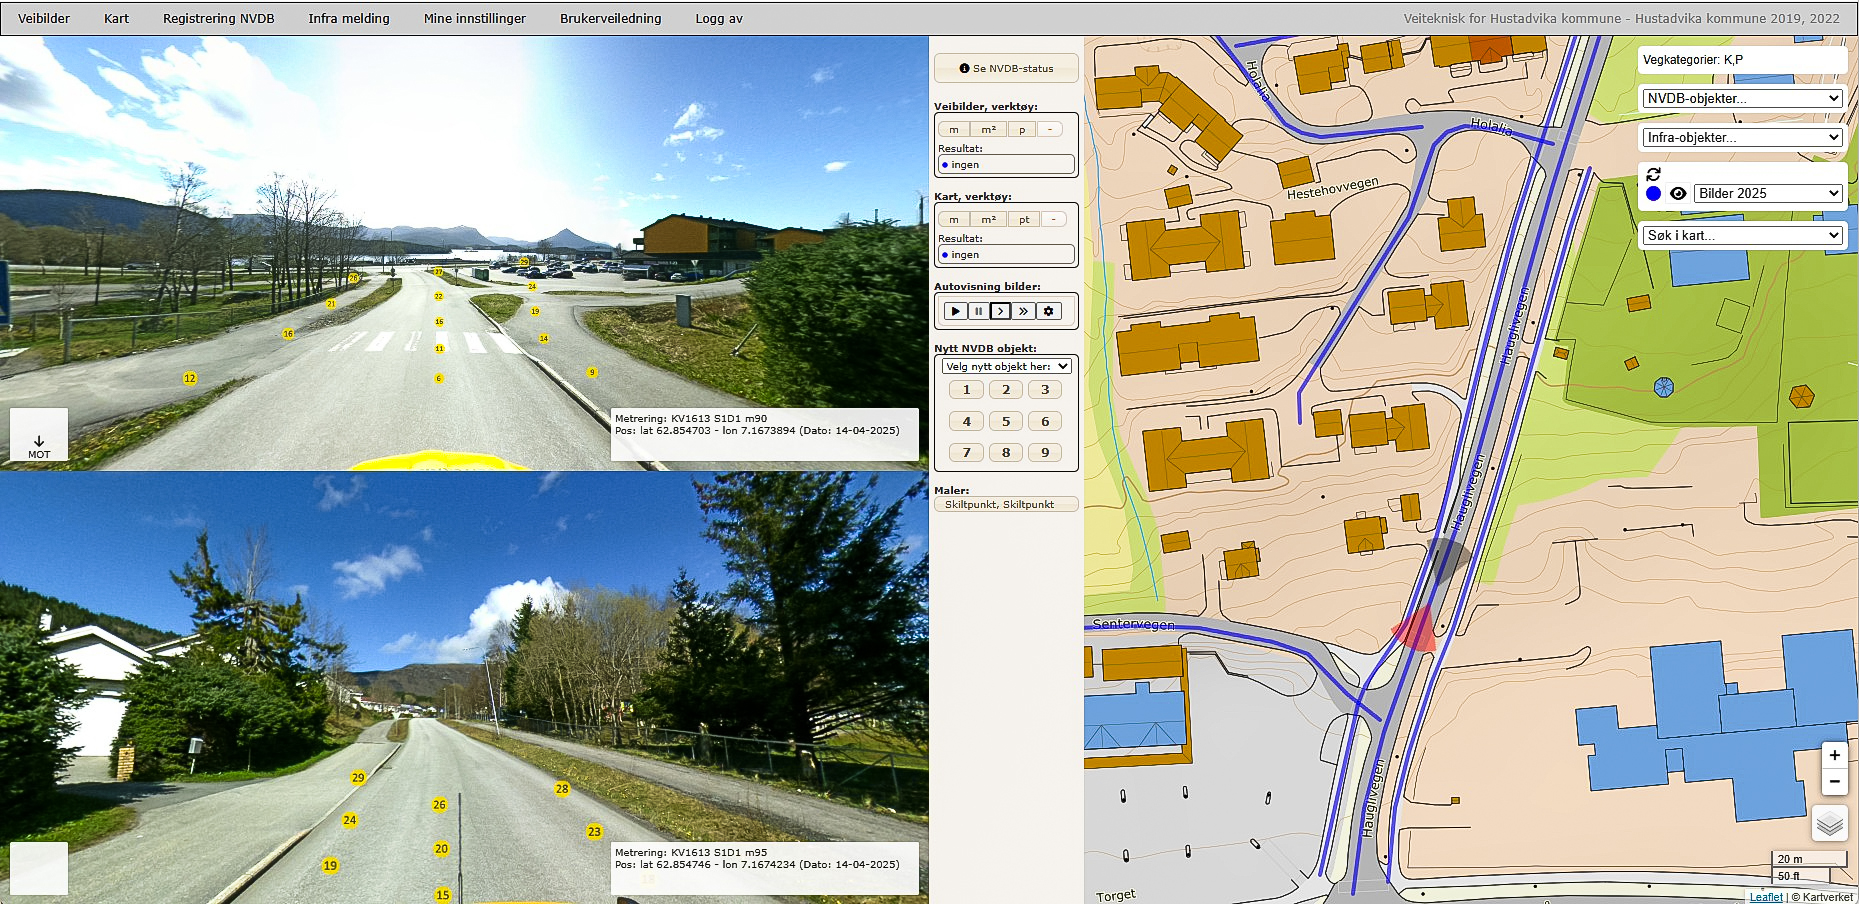This screenshot has width=1859, height=904.
Task: Click the refresh icon on map panel
Action: (1653, 174)
